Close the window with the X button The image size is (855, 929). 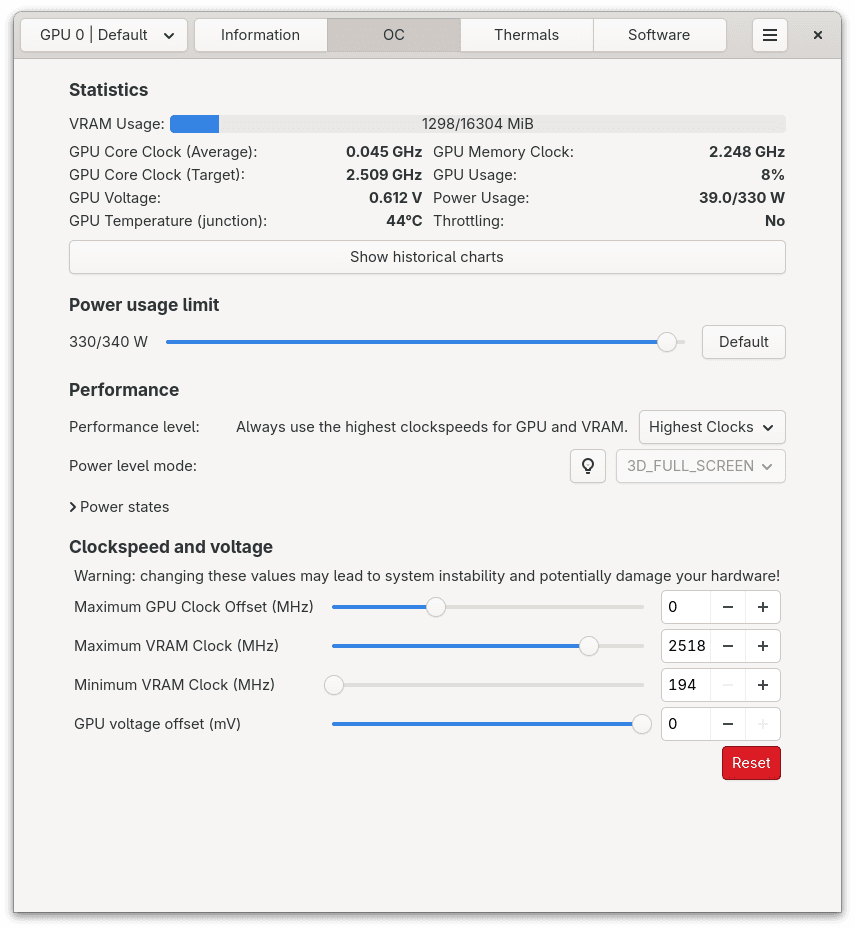(x=818, y=35)
